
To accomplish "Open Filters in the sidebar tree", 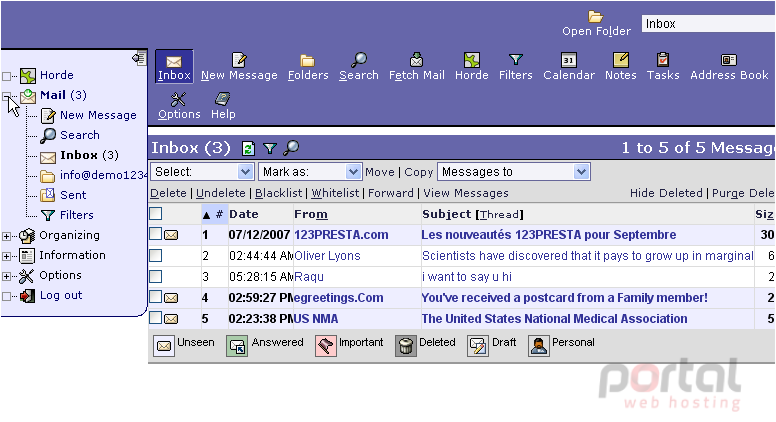I will click(77, 215).
